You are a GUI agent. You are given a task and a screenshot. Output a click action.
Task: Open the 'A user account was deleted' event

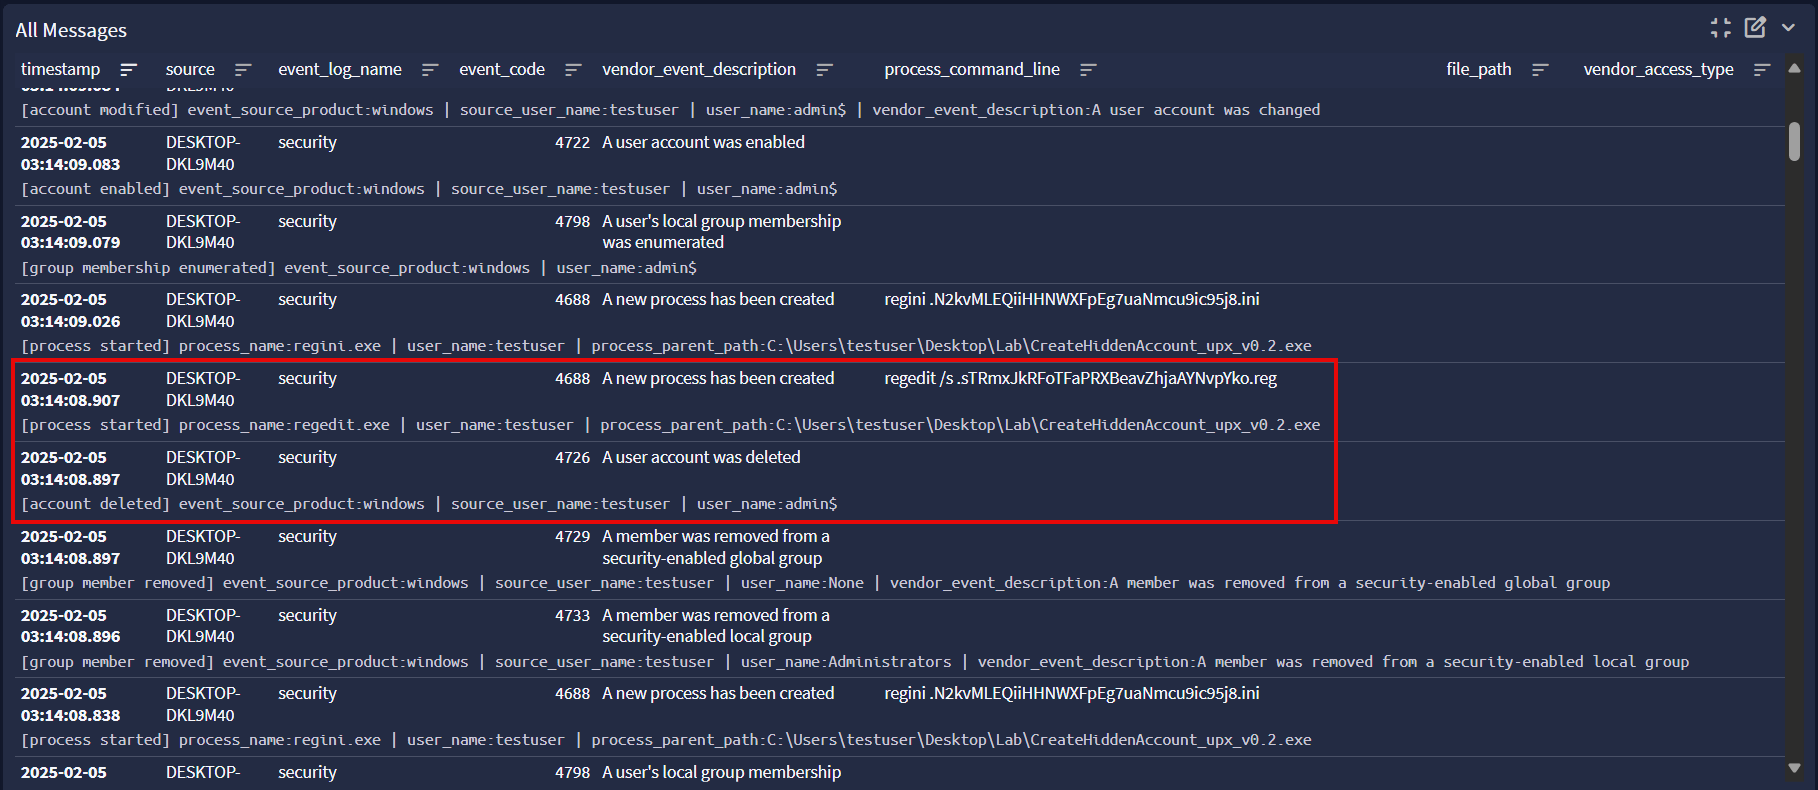tap(701, 458)
